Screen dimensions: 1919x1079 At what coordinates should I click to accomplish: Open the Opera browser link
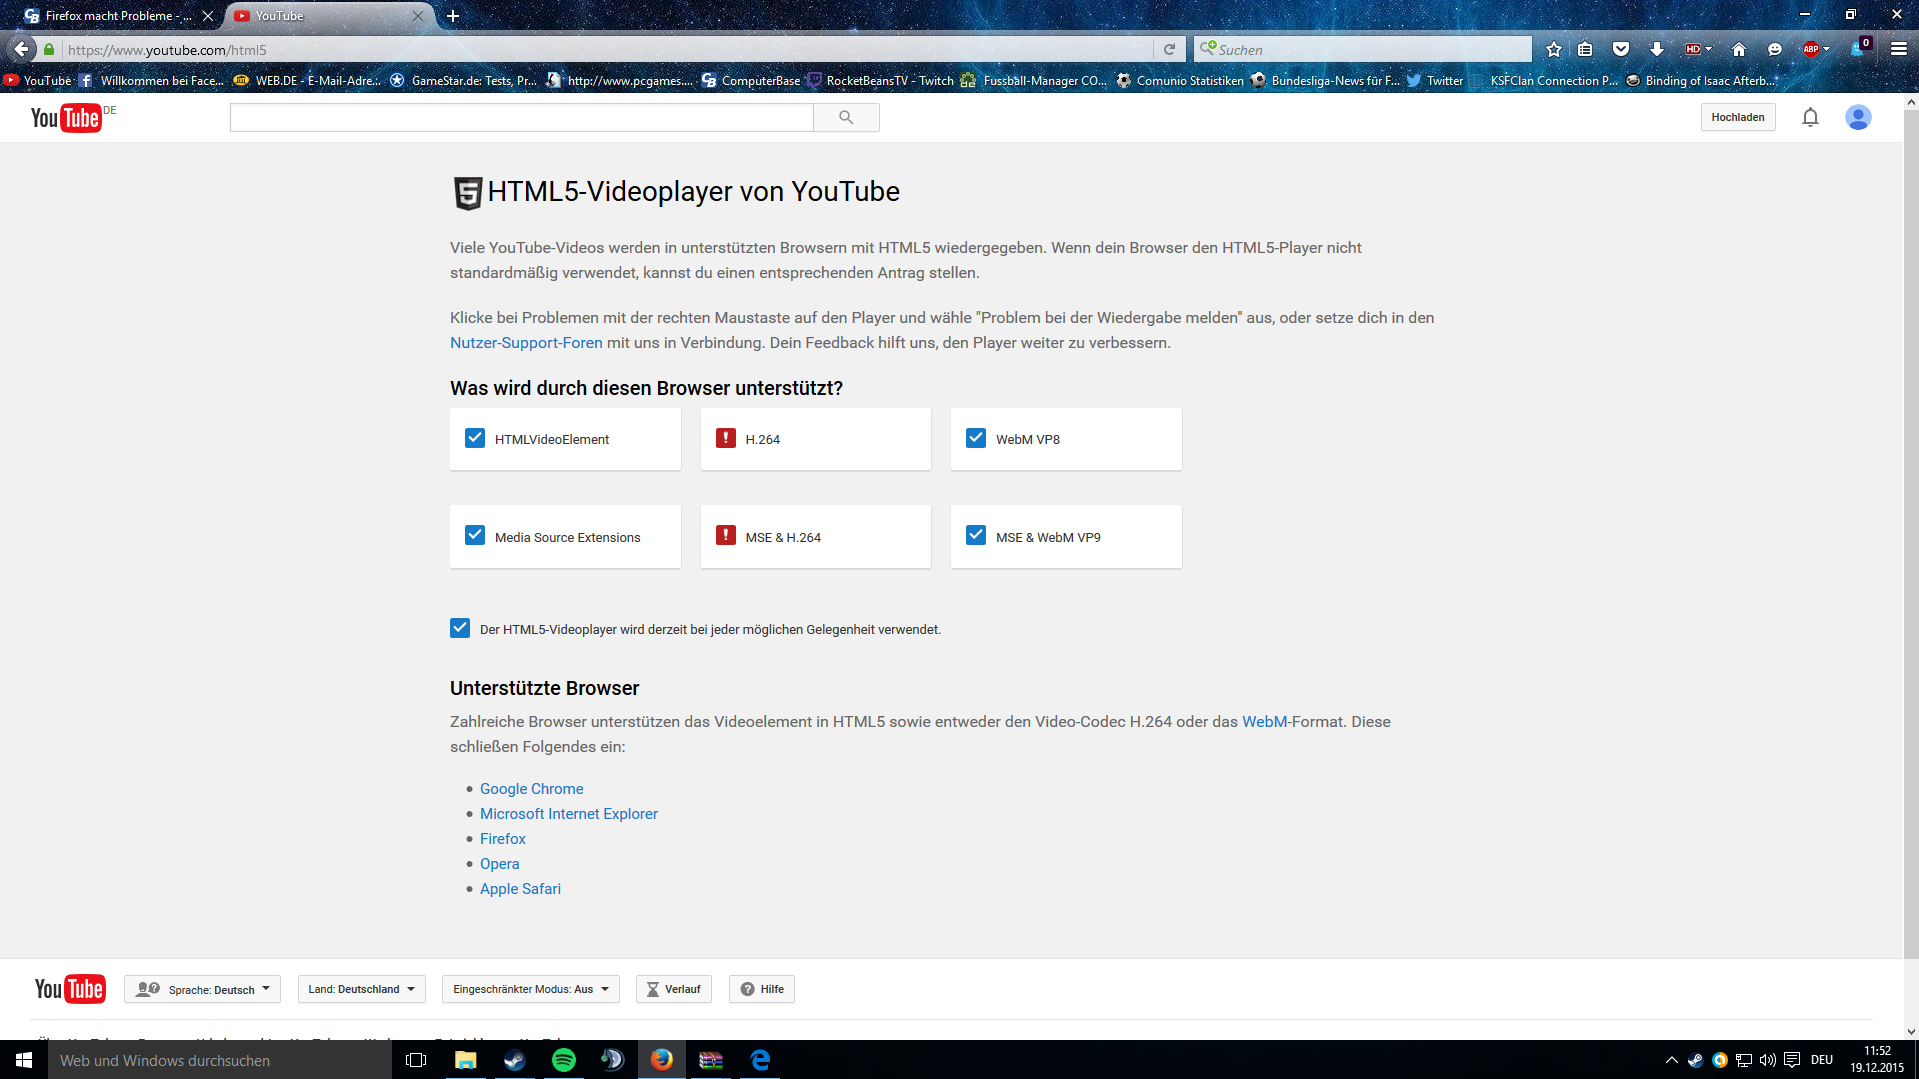(499, 863)
